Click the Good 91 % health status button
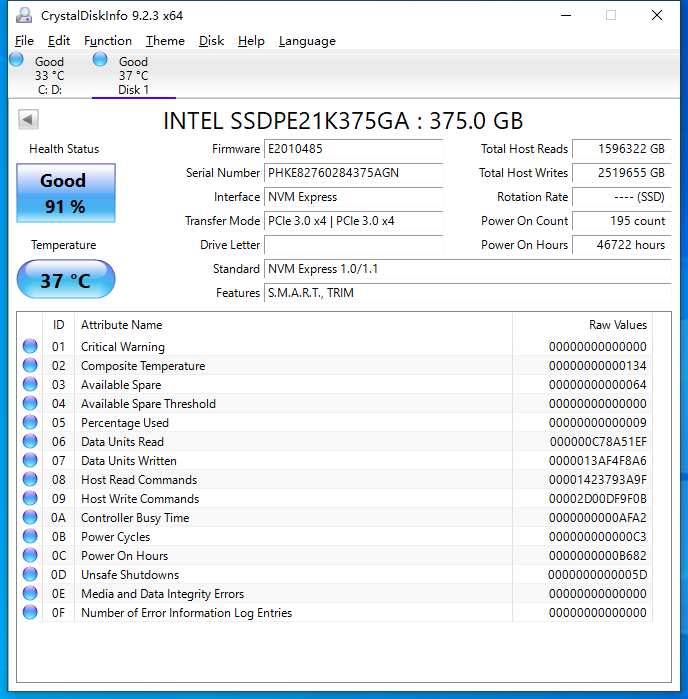The image size is (688, 699). (x=66, y=193)
